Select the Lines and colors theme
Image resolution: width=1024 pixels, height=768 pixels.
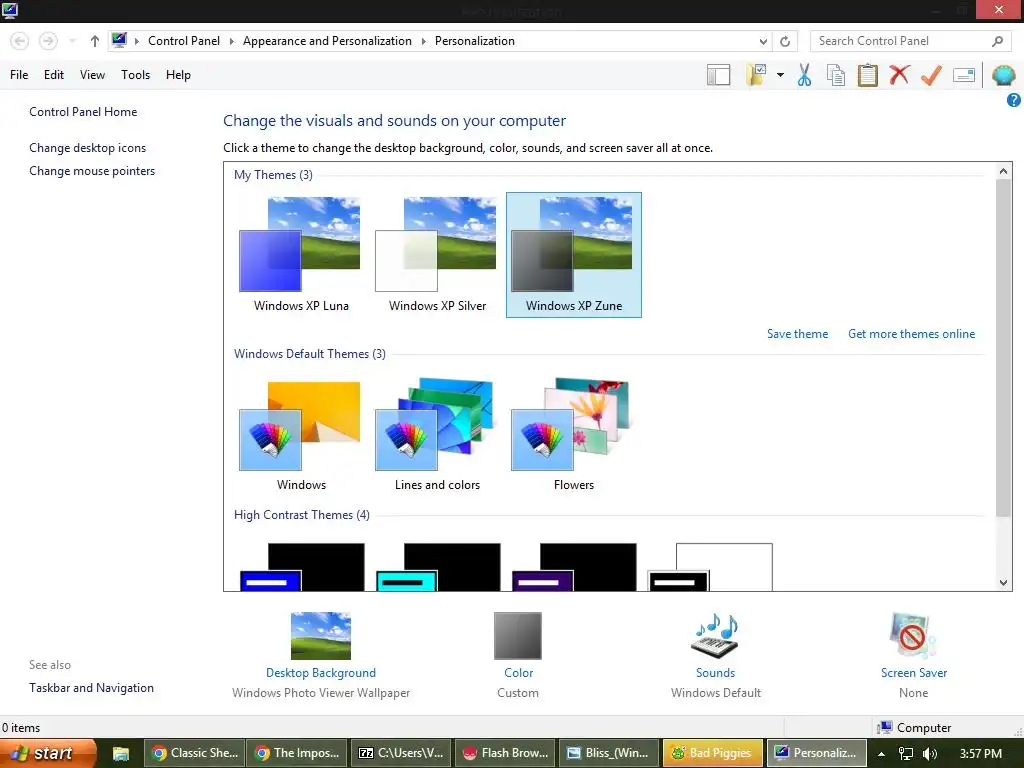pos(437,434)
